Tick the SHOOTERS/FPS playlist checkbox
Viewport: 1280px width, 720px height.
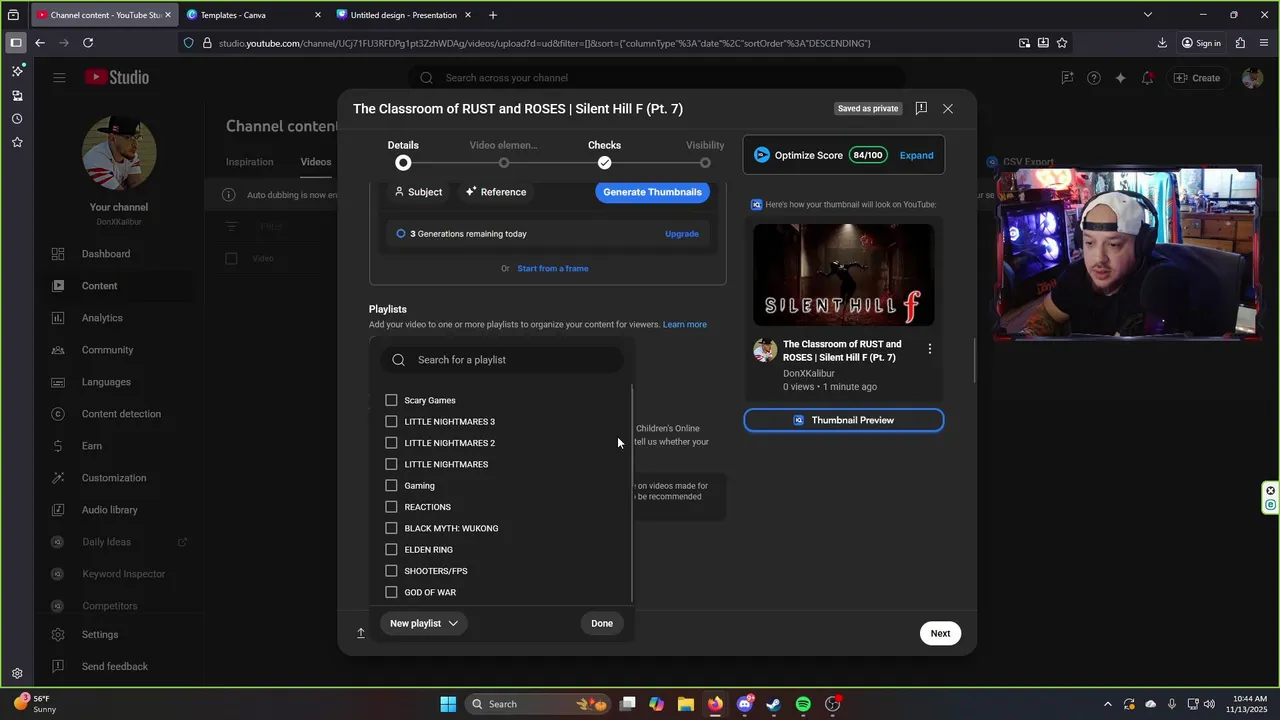pos(391,571)
